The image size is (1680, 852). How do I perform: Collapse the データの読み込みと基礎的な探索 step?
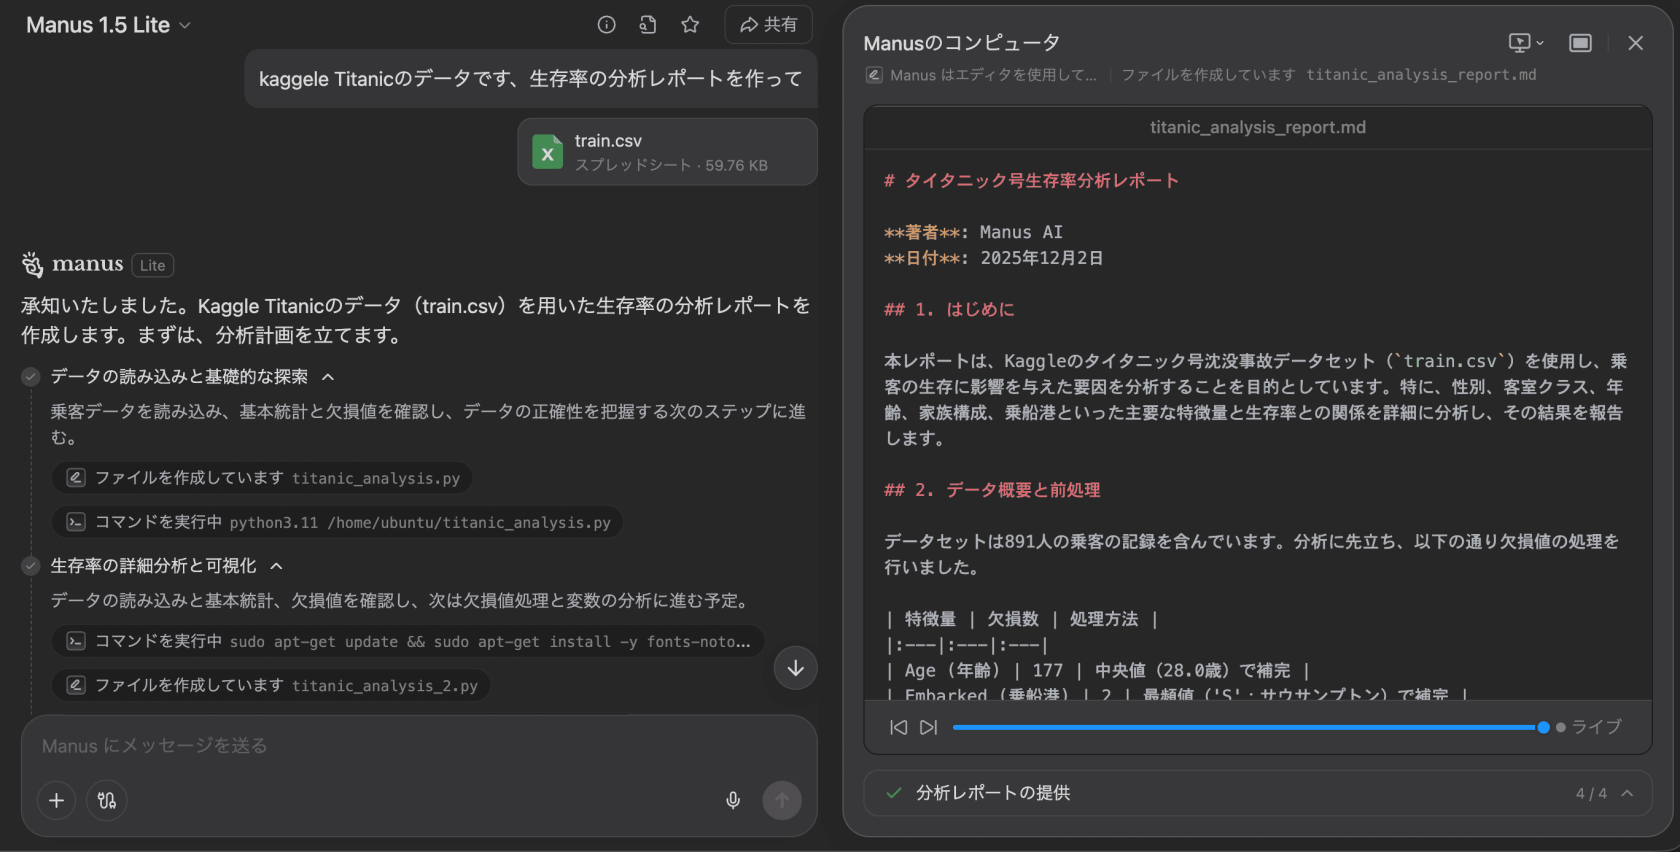pyautogui.click(x=328, y=377)
